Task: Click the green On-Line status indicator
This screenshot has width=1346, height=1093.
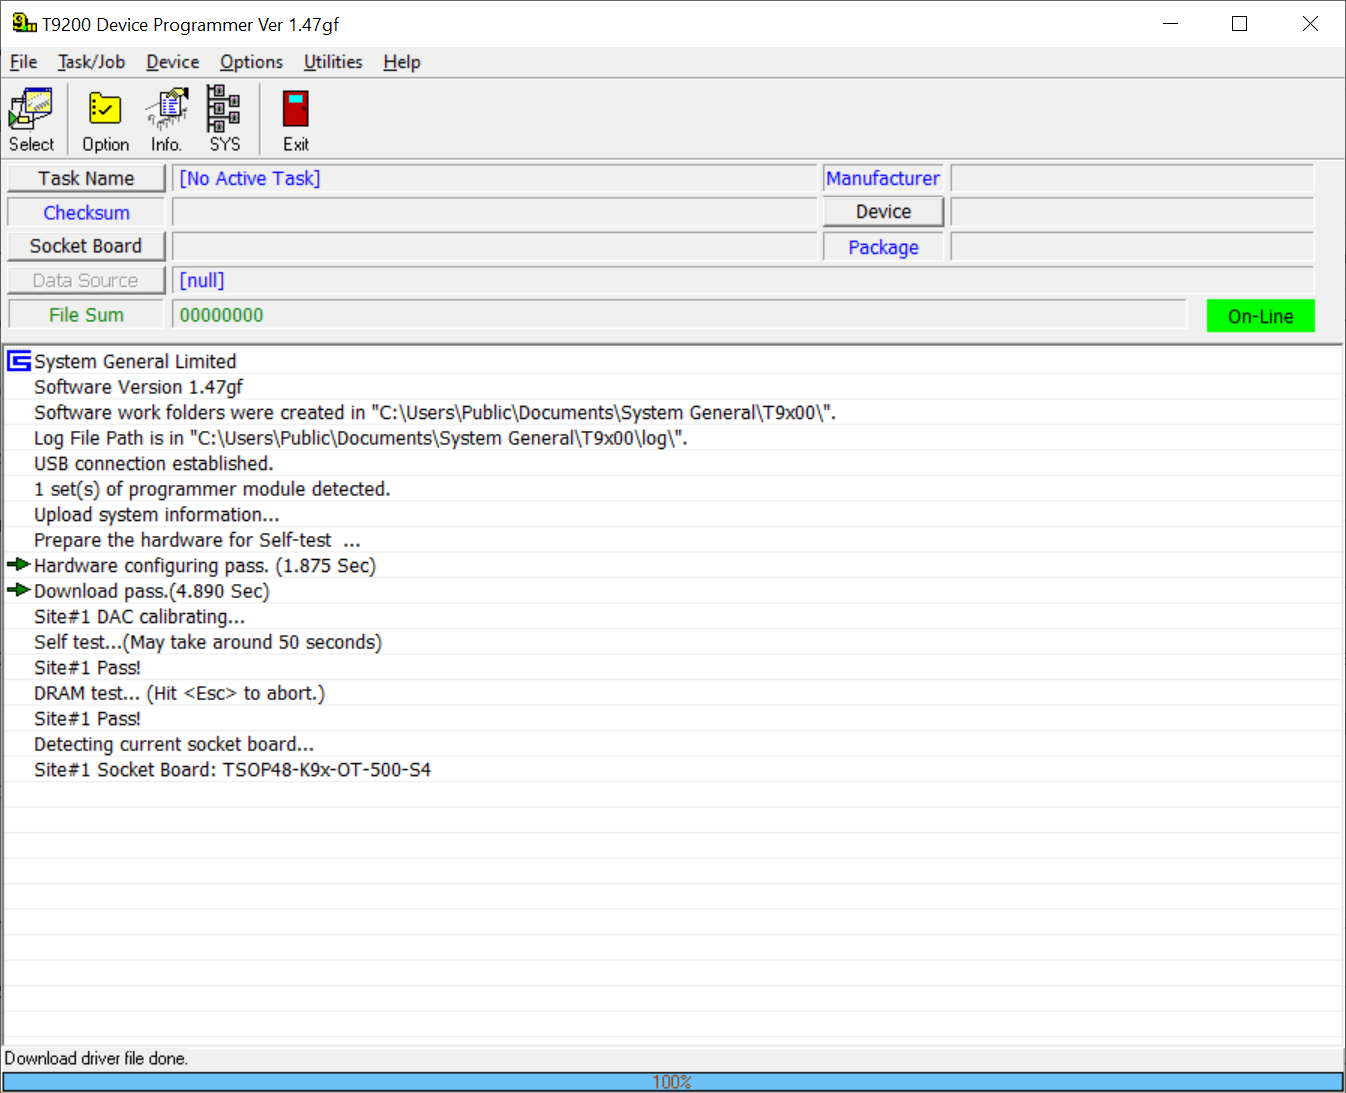Action: tap(1260, 316)
